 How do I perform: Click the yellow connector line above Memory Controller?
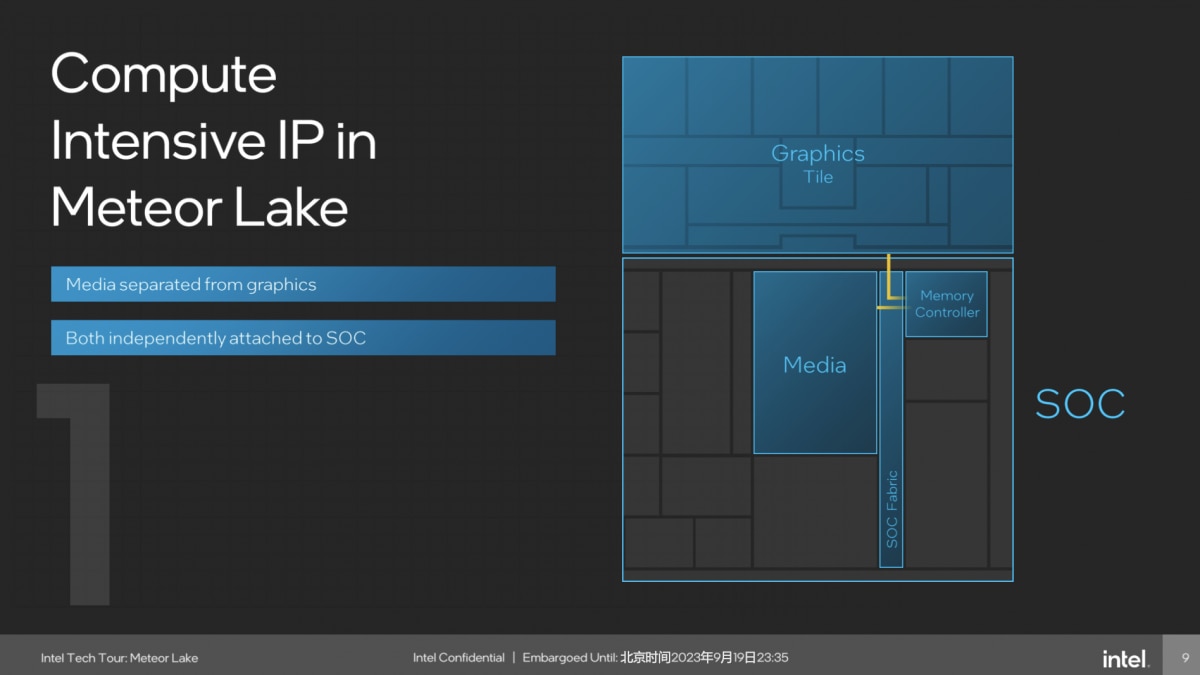click(887, 277)
